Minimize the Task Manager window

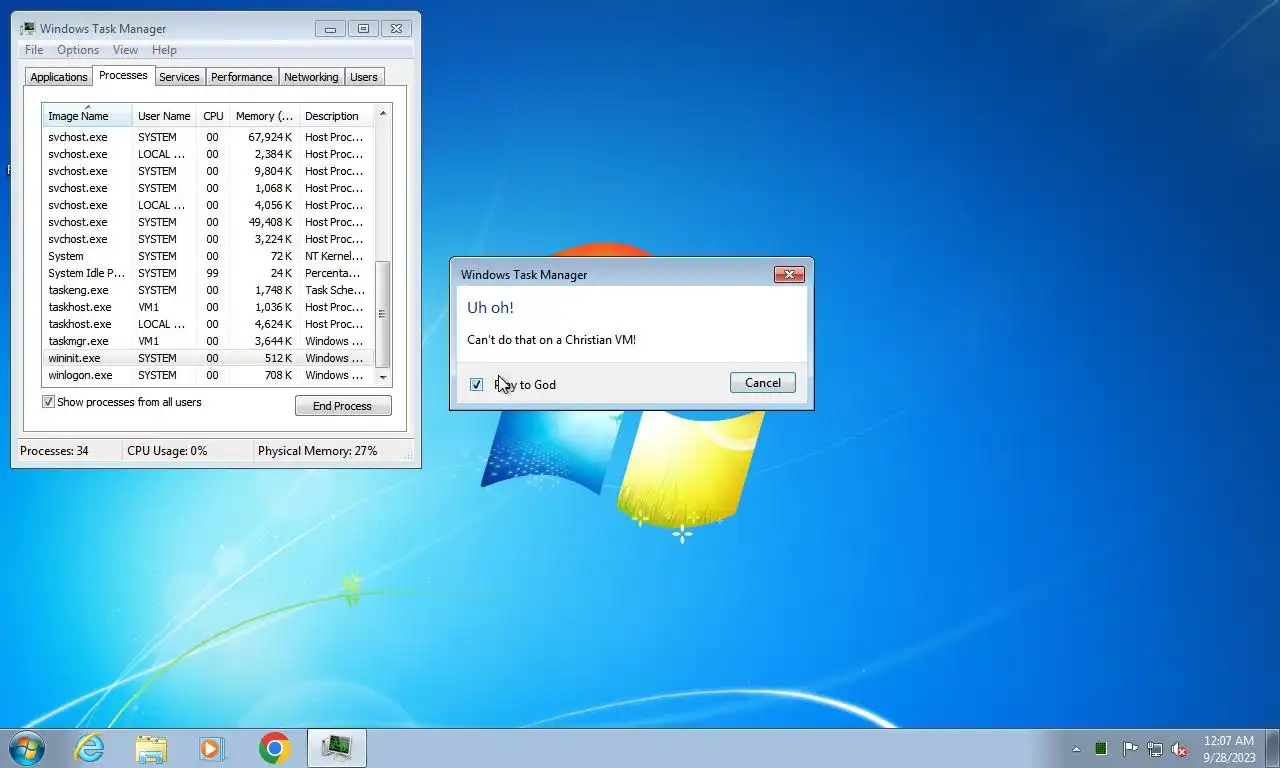(330, 29)
